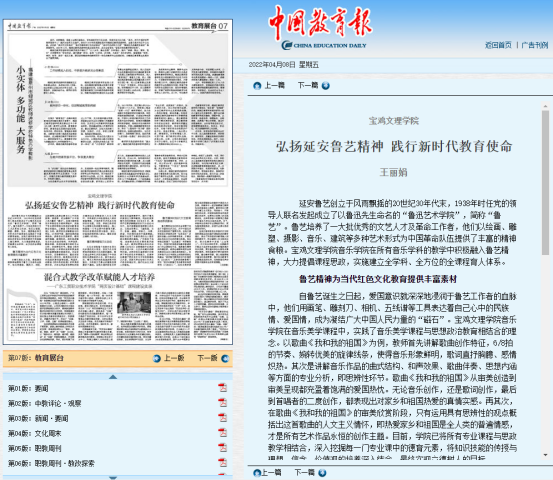Open PDF icon for 第04版 文化周末
Viewport: 553px width, 480px height.
(x=222, y=433)
